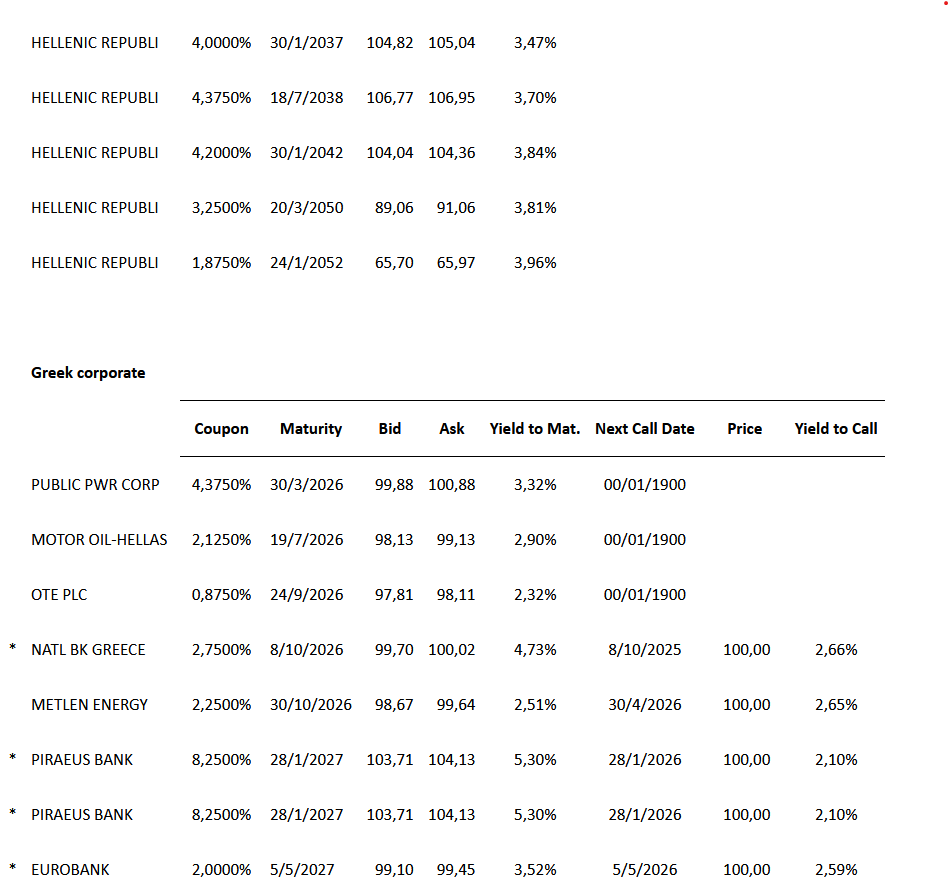Click the Next Call Date header
This screenshot has width=949, height=885.
click(x=644, y=429)
